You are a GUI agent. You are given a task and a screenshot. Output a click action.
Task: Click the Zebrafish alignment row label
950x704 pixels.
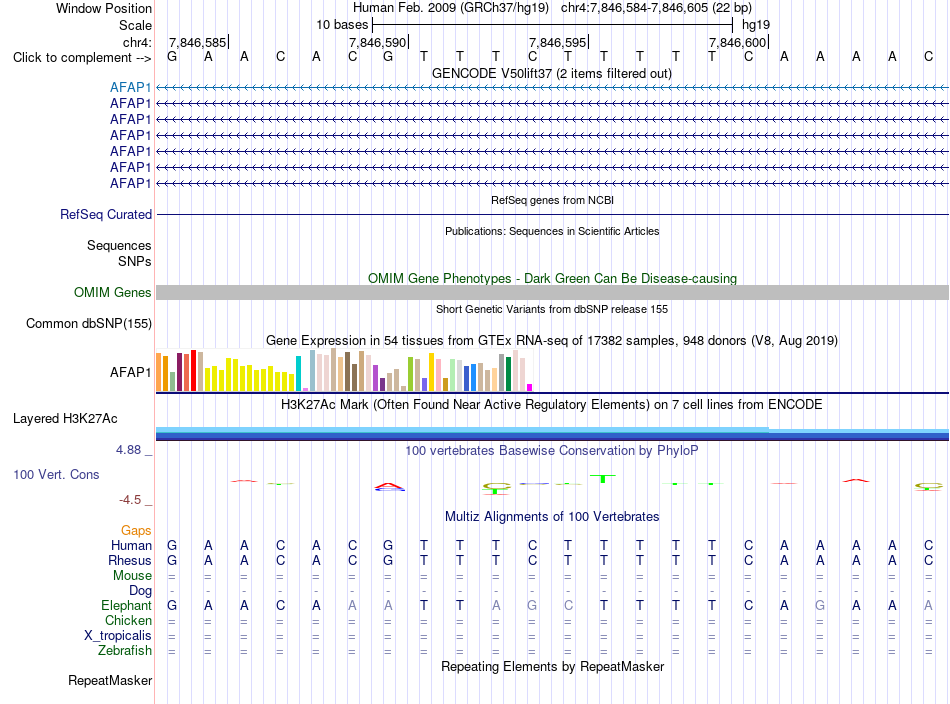coord(125,651)
